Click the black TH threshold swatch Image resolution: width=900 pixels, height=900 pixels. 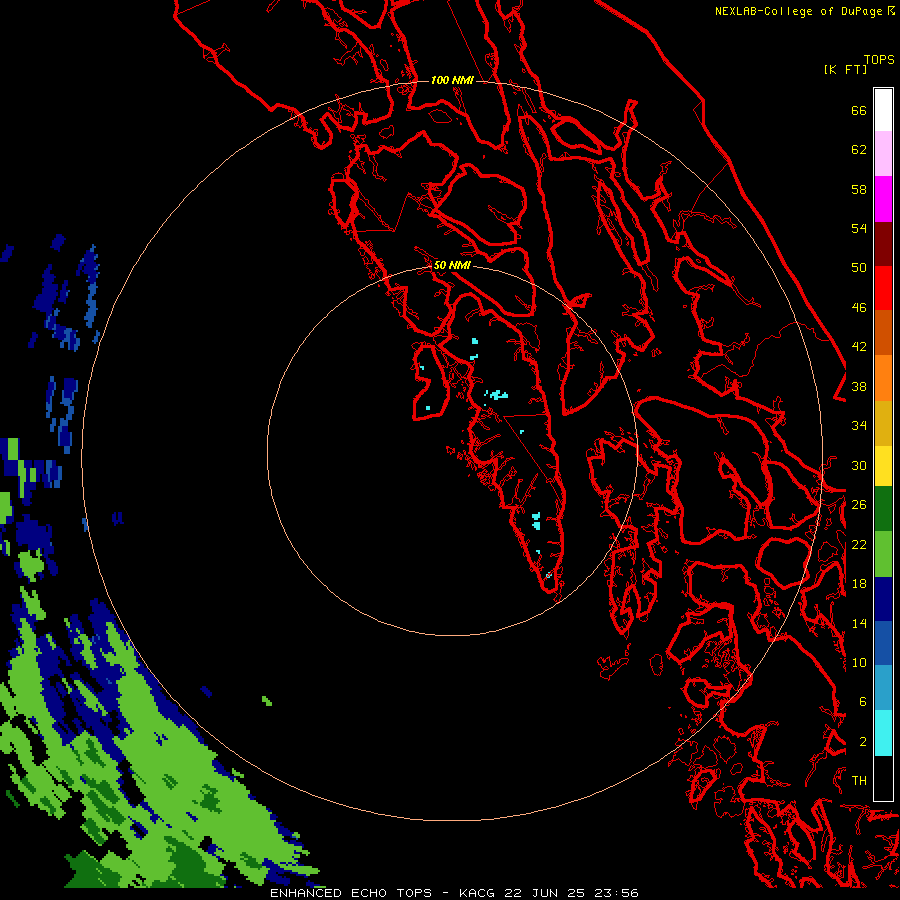(883, 778)
